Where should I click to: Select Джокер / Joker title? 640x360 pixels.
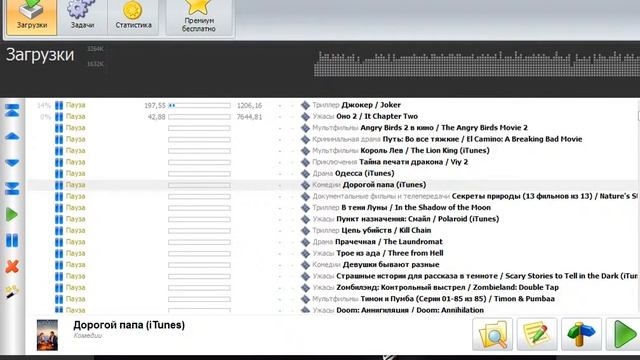click(371, 105)
